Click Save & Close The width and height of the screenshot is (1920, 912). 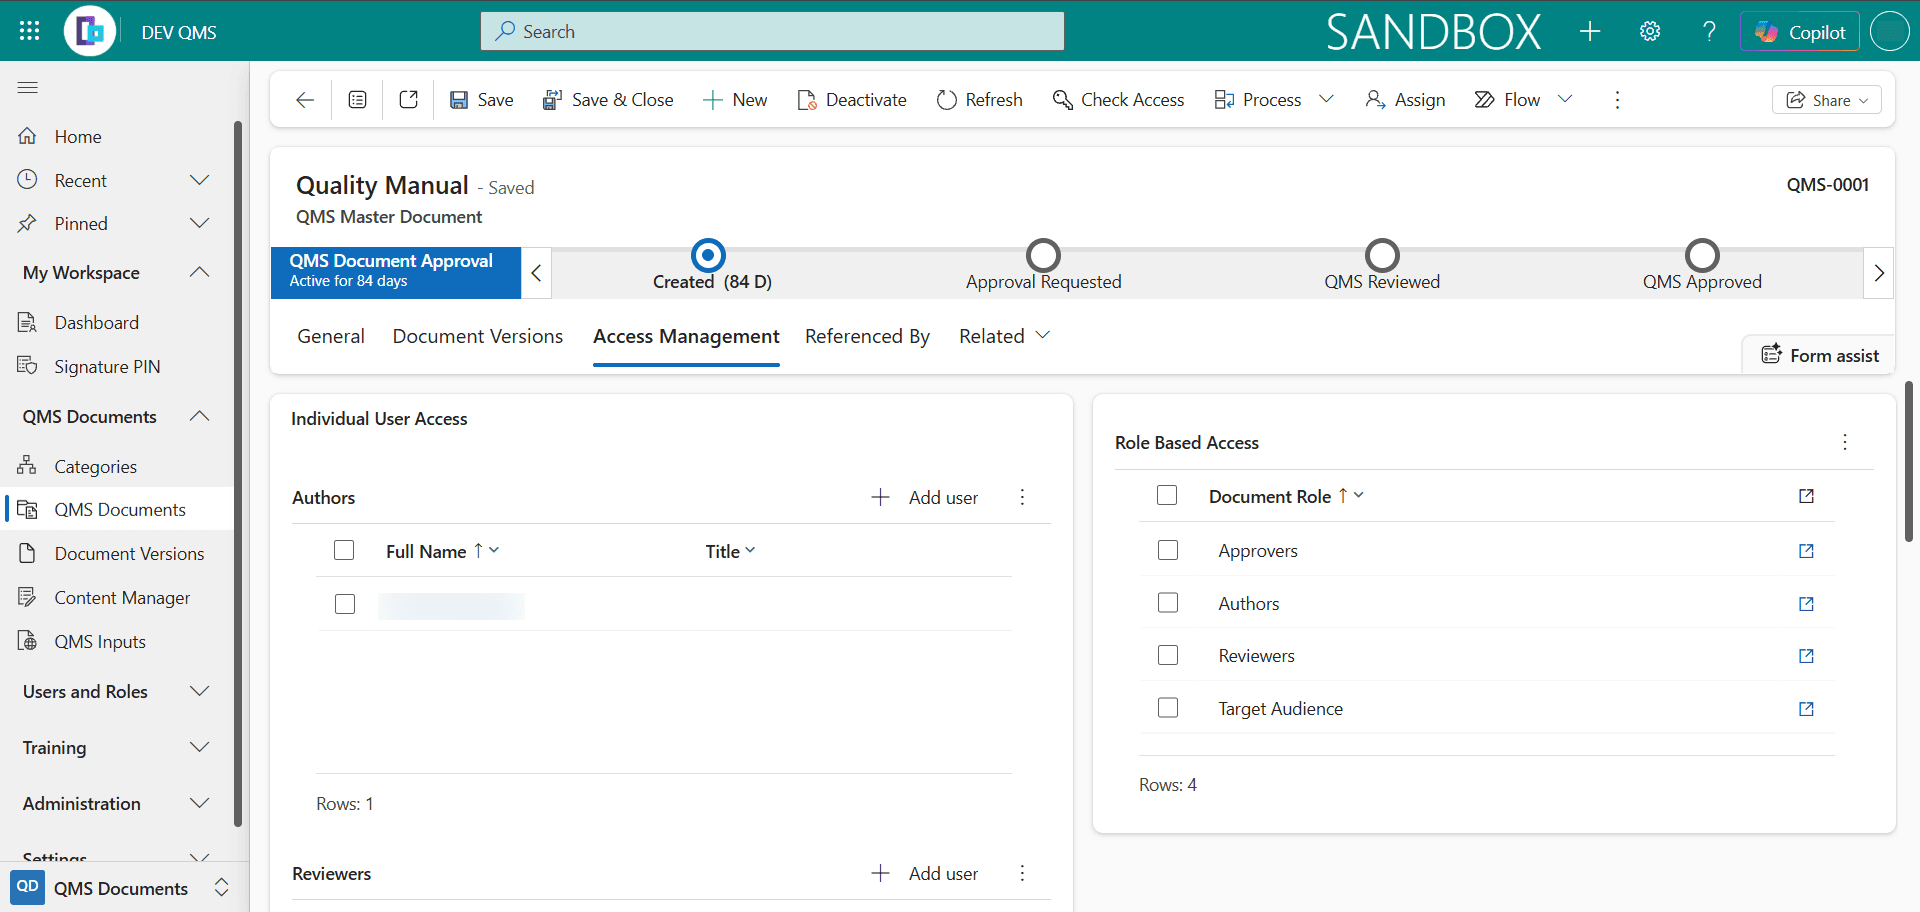[608, 100]
